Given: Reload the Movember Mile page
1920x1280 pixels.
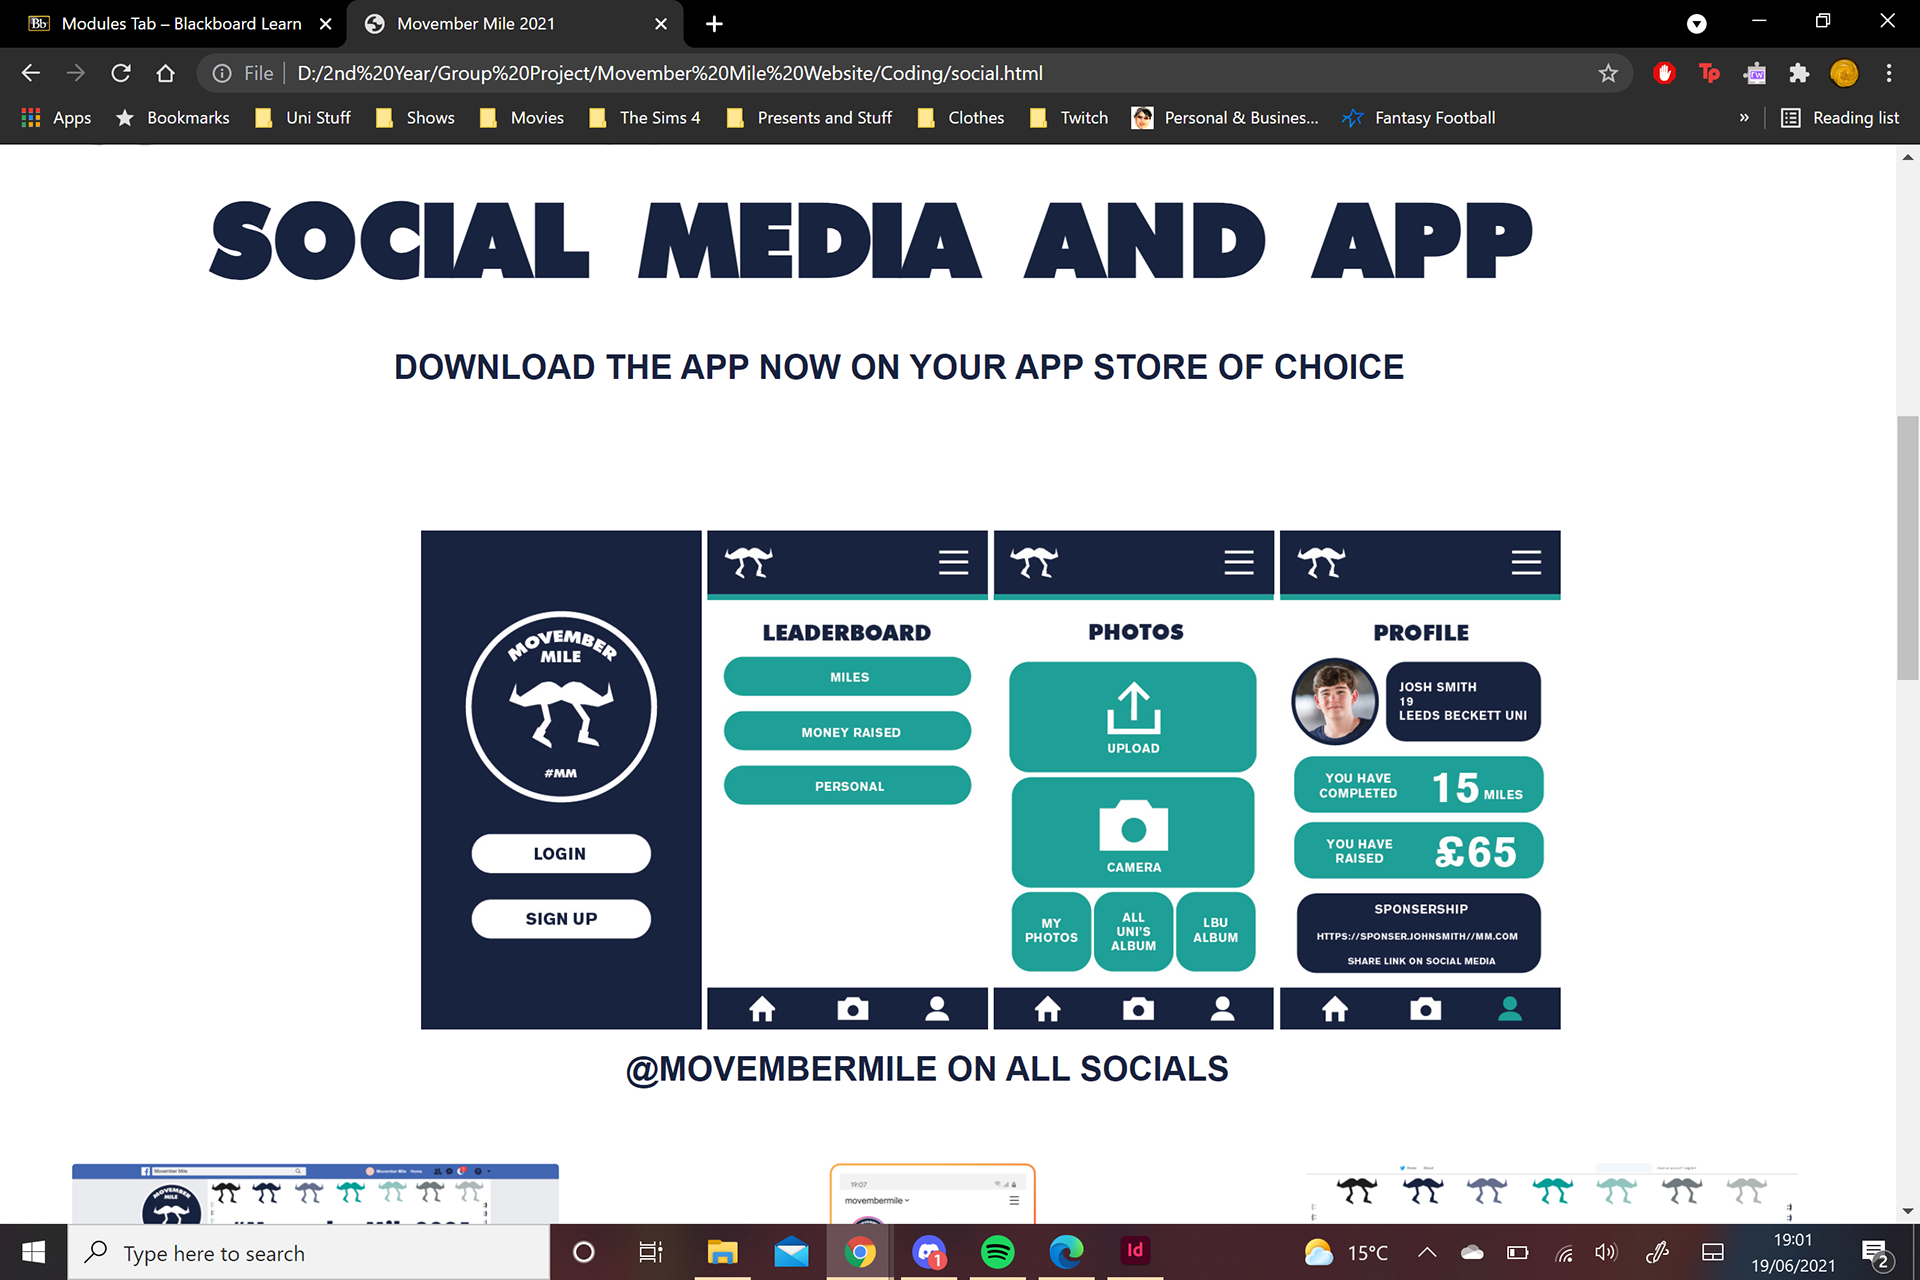Looking at the screenshot, I should 121,73.
